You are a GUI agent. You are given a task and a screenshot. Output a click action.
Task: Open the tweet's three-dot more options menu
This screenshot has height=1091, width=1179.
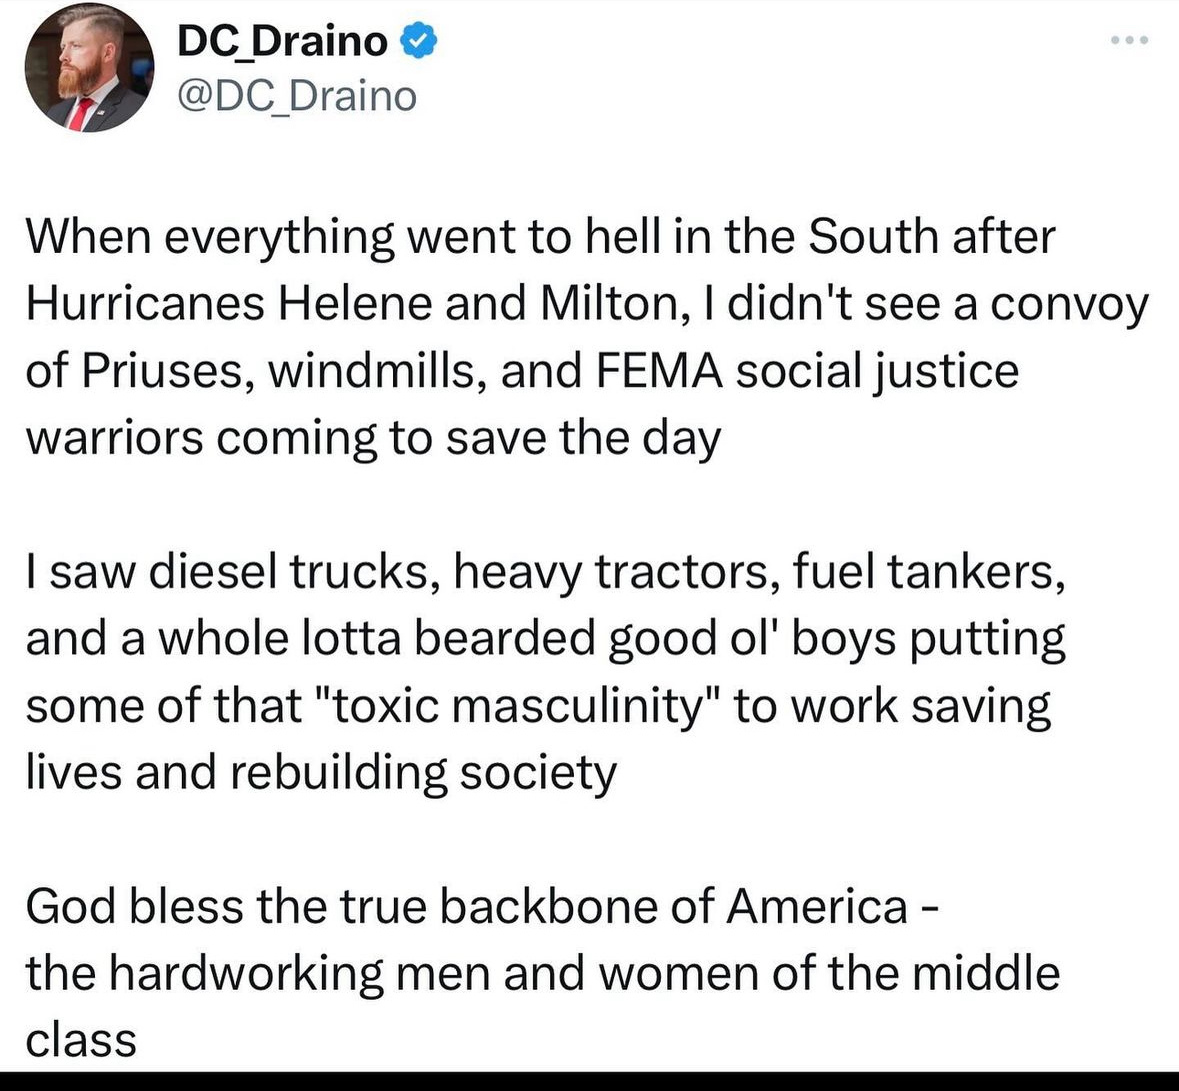tap(1130, 40)
